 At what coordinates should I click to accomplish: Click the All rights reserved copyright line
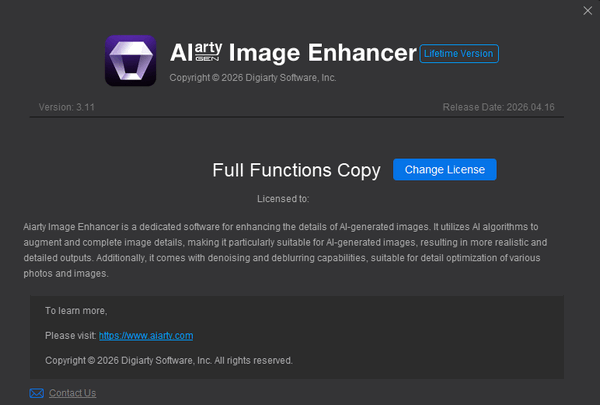pyautogui.click(x=169, y=360)
